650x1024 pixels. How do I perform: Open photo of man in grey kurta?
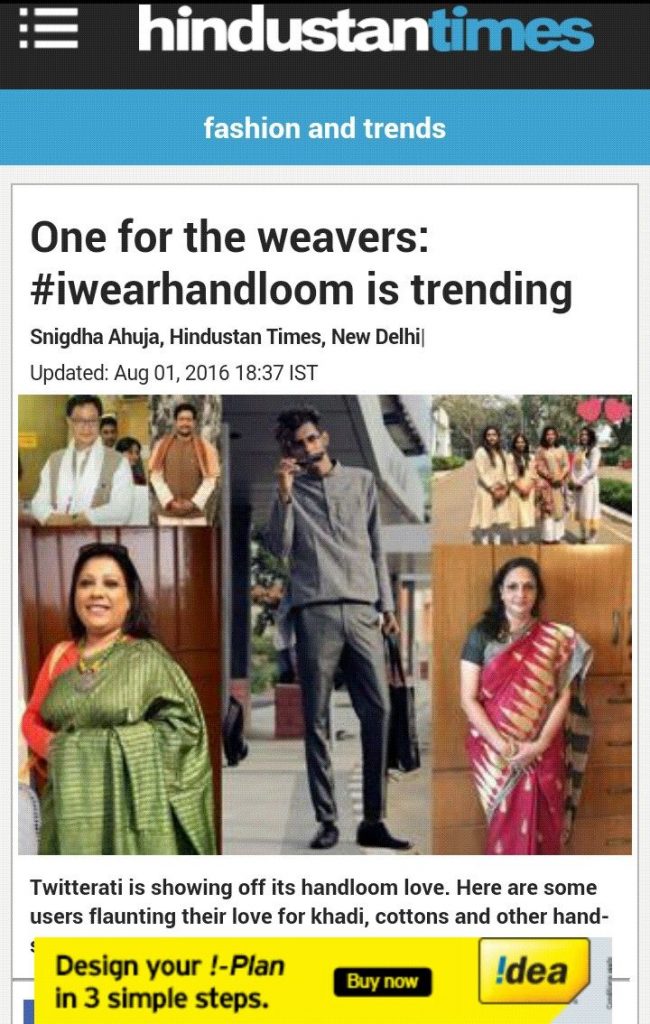click(327, 624)
